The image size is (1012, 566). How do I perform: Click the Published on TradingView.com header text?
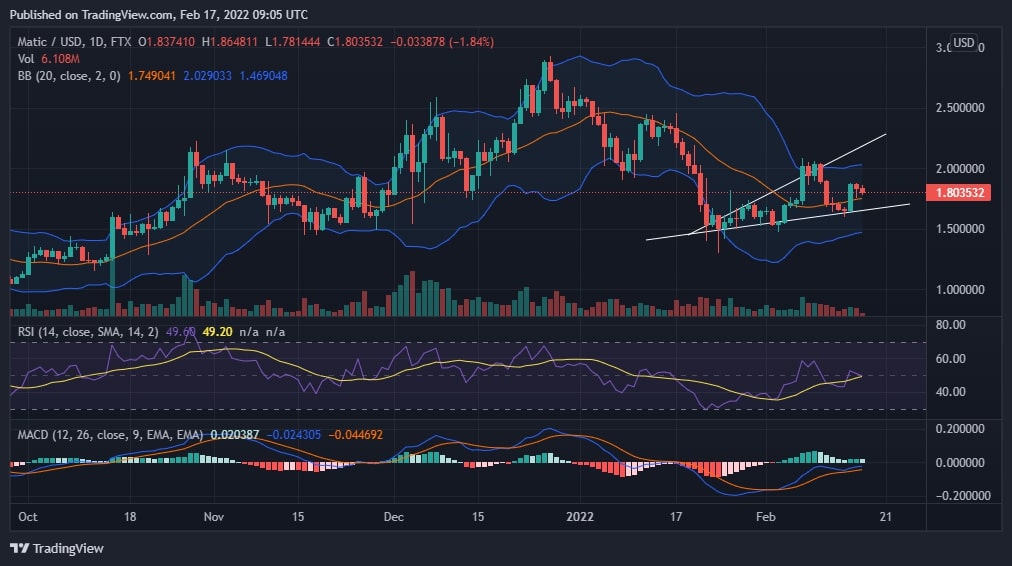click(159, 14)
